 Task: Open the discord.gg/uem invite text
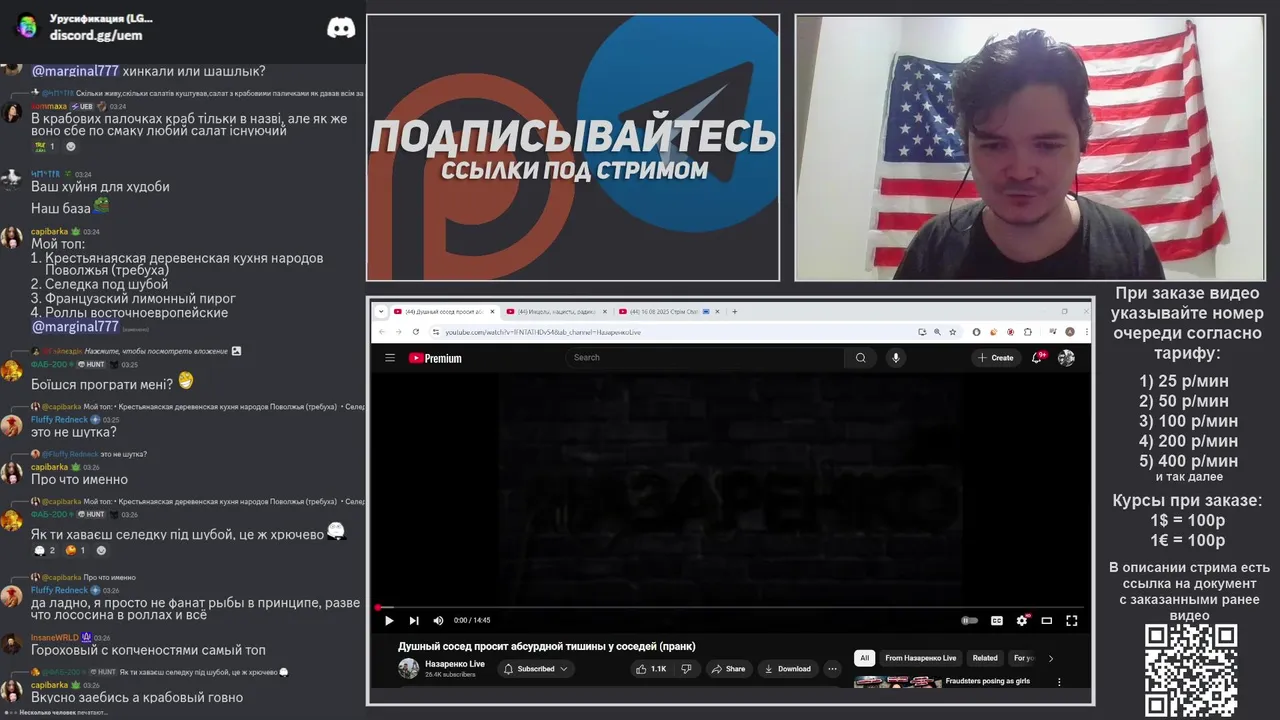click(96, 35)
